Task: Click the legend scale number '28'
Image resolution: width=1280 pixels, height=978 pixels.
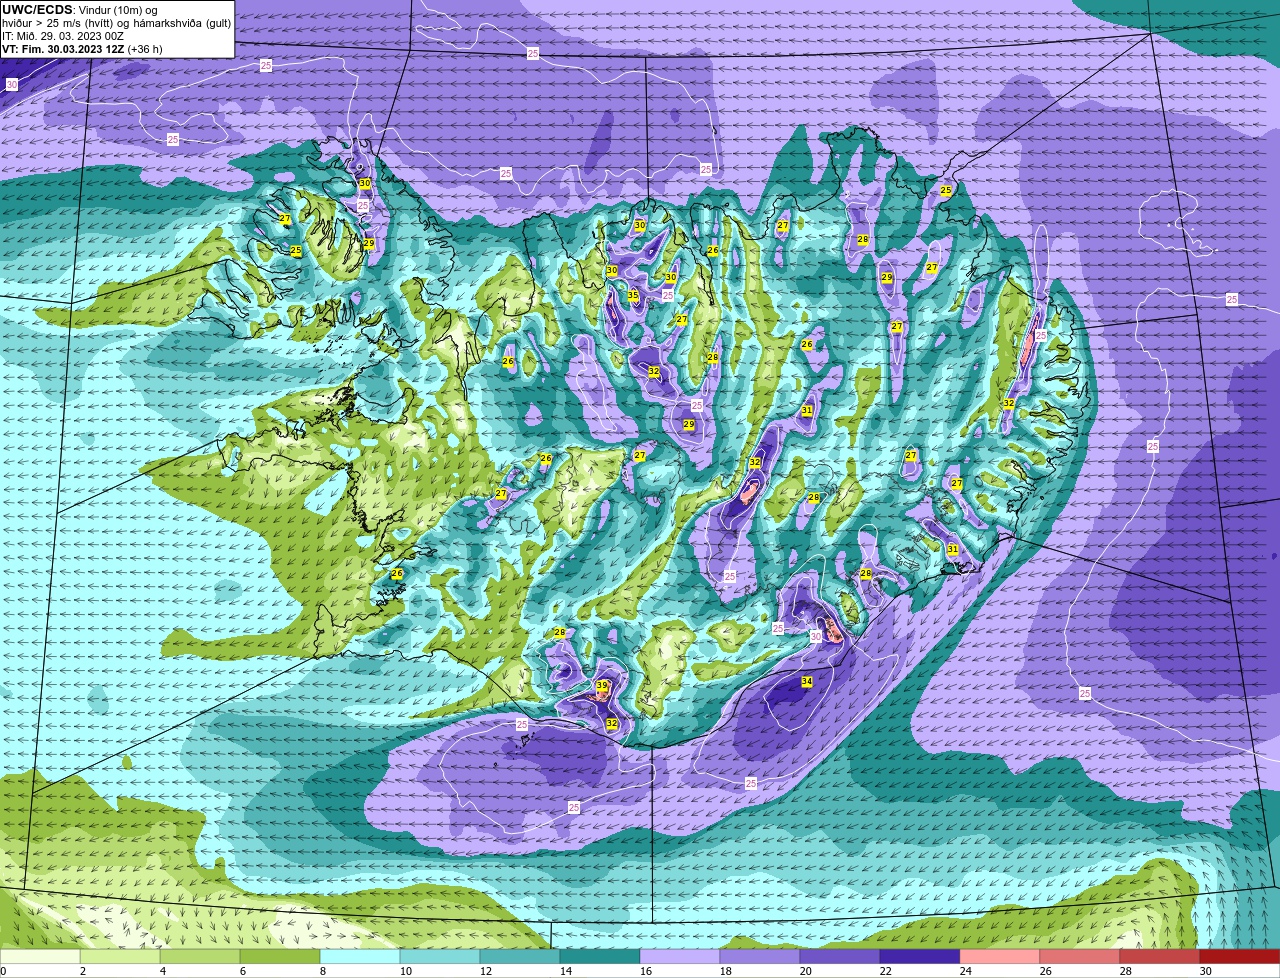Action: pyautogui.click(x=1126, y=971)
